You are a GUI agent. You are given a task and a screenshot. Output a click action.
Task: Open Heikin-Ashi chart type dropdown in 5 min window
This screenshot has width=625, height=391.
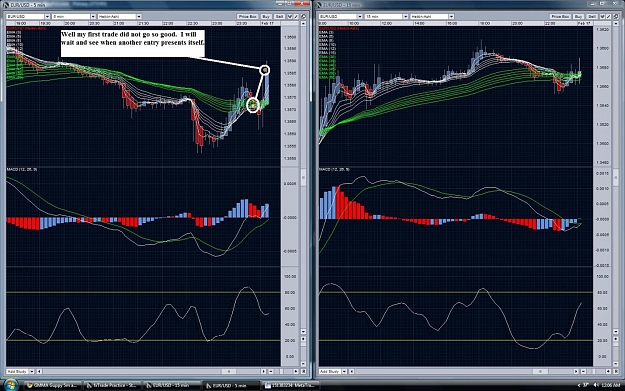119,17
